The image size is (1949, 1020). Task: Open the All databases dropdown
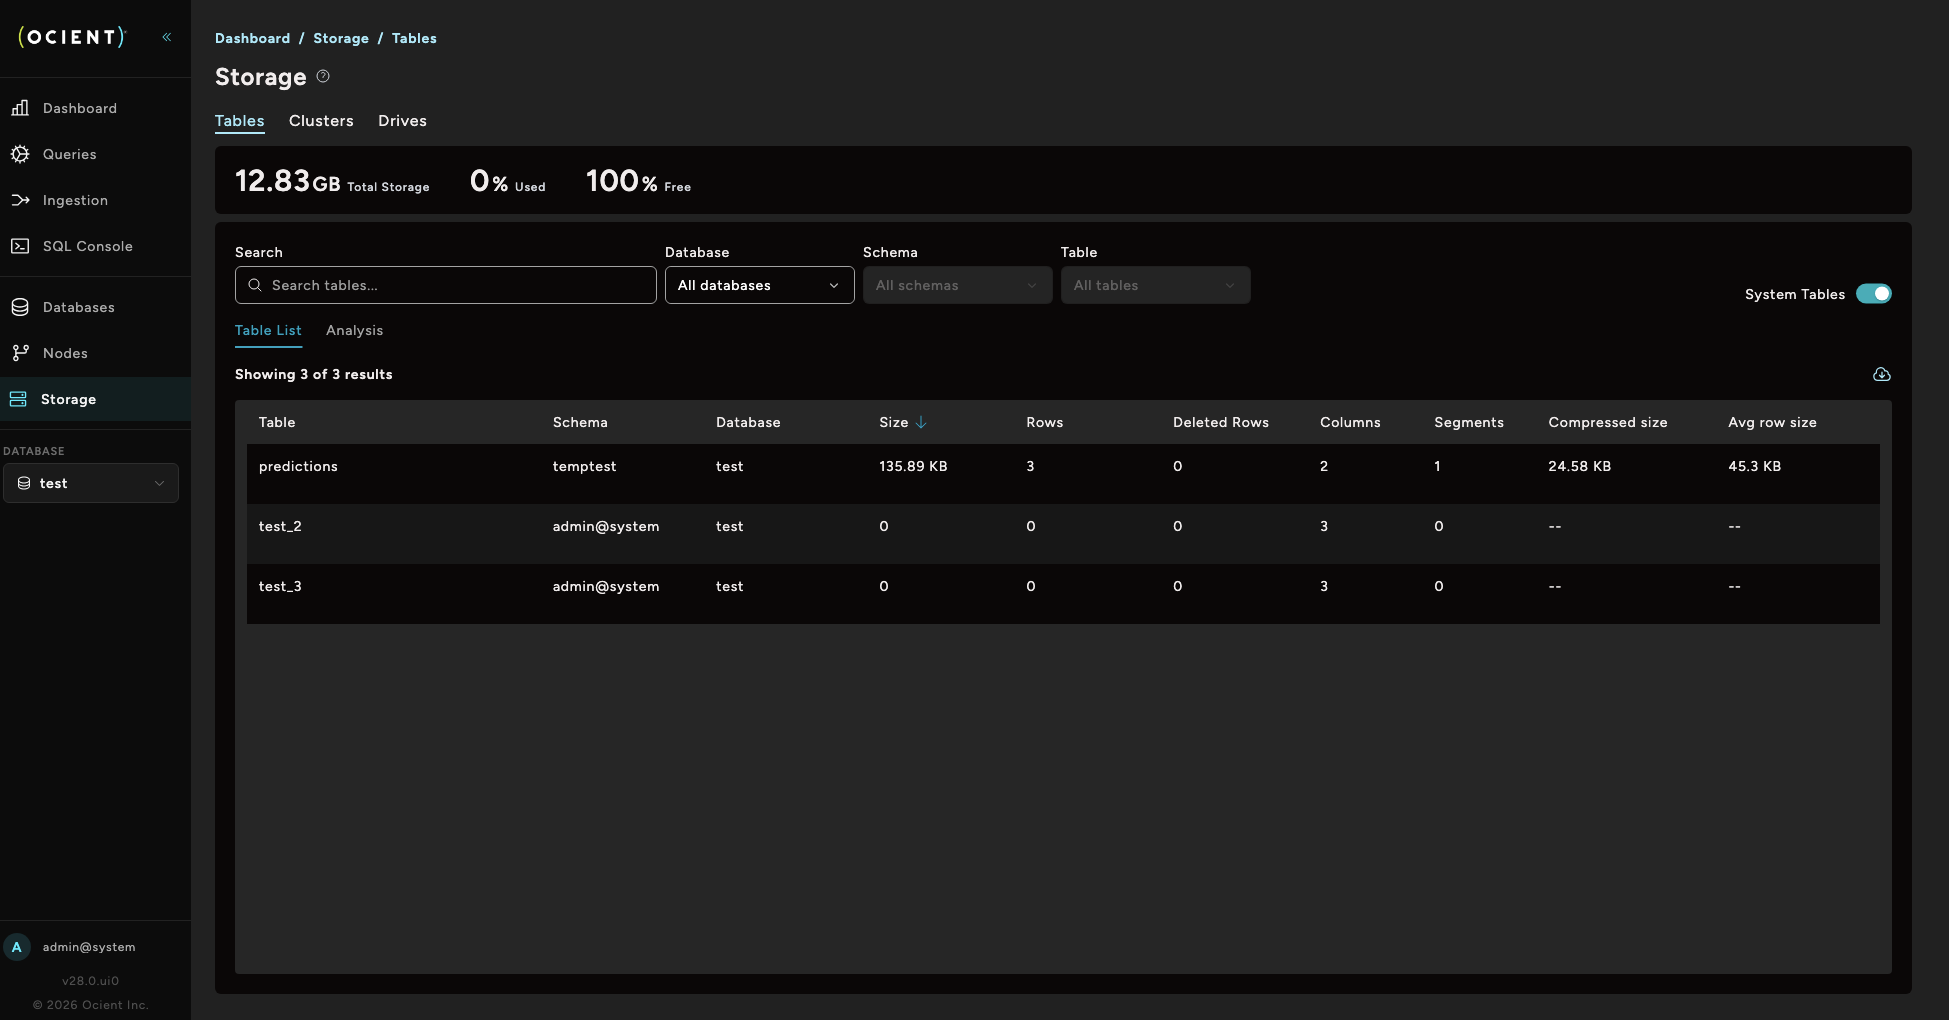tap(759, 285)
